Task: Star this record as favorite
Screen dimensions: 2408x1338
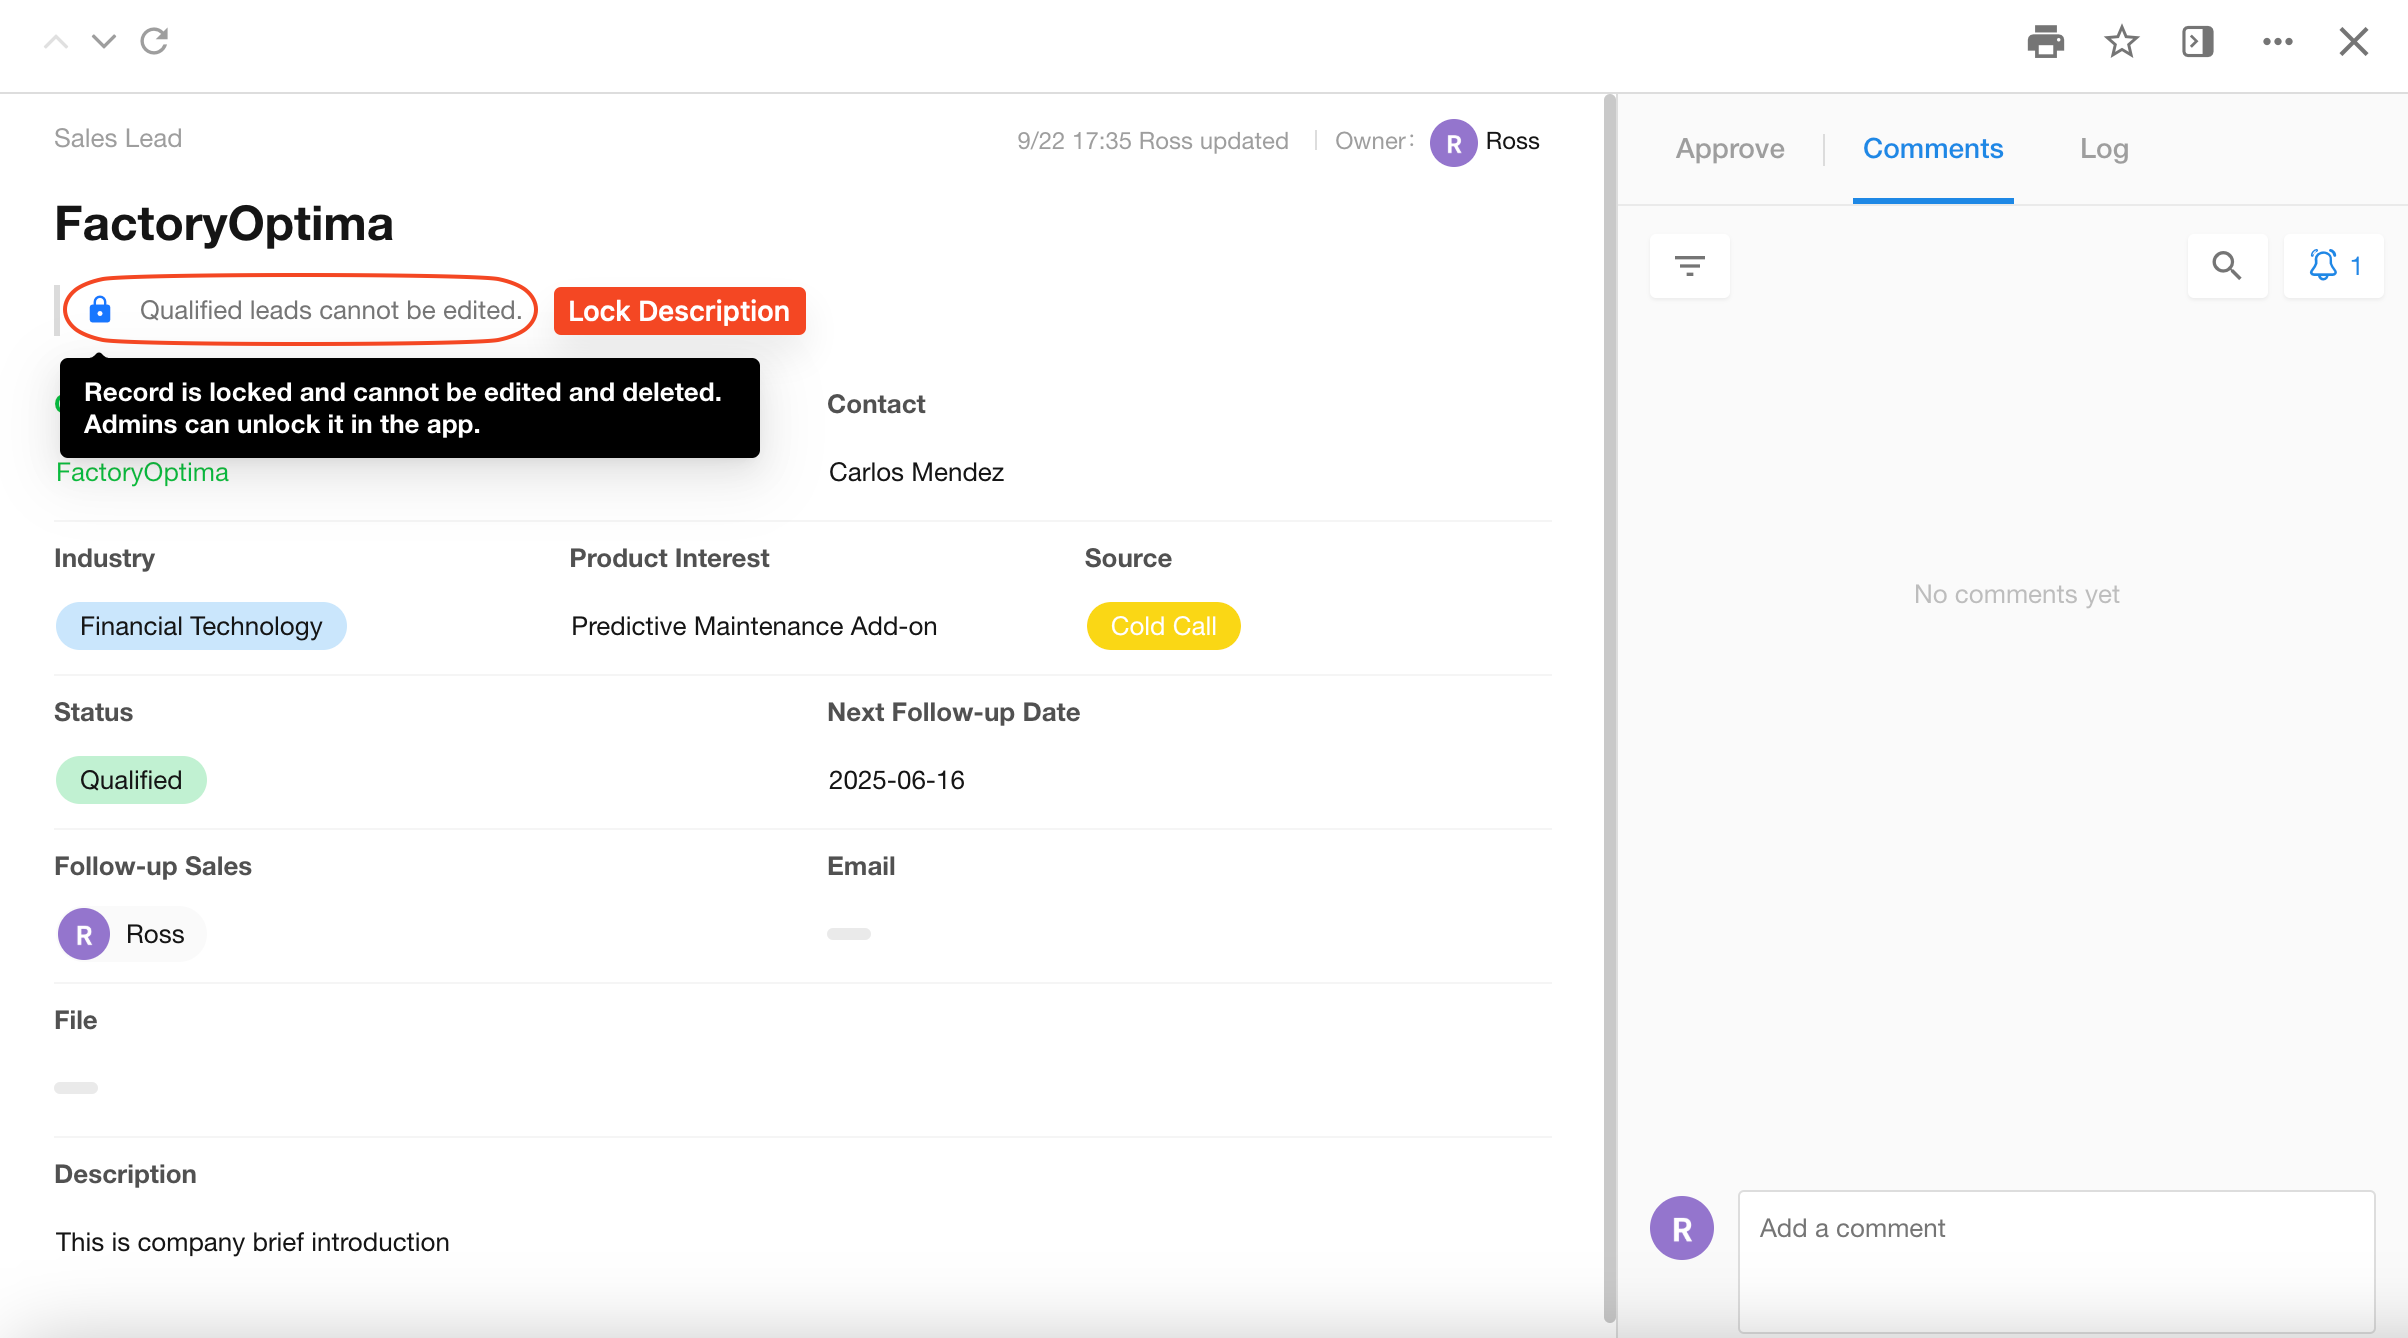Action: [2121, 42]
